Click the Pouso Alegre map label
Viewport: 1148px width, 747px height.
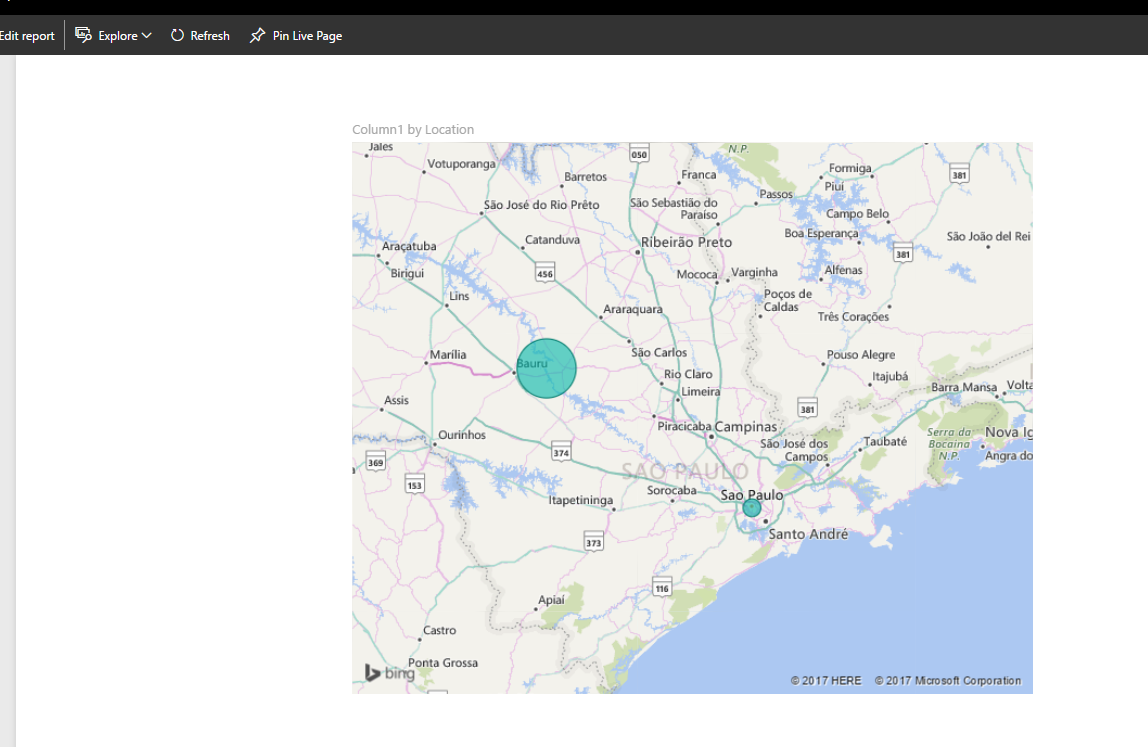click(x=861, y=354)
